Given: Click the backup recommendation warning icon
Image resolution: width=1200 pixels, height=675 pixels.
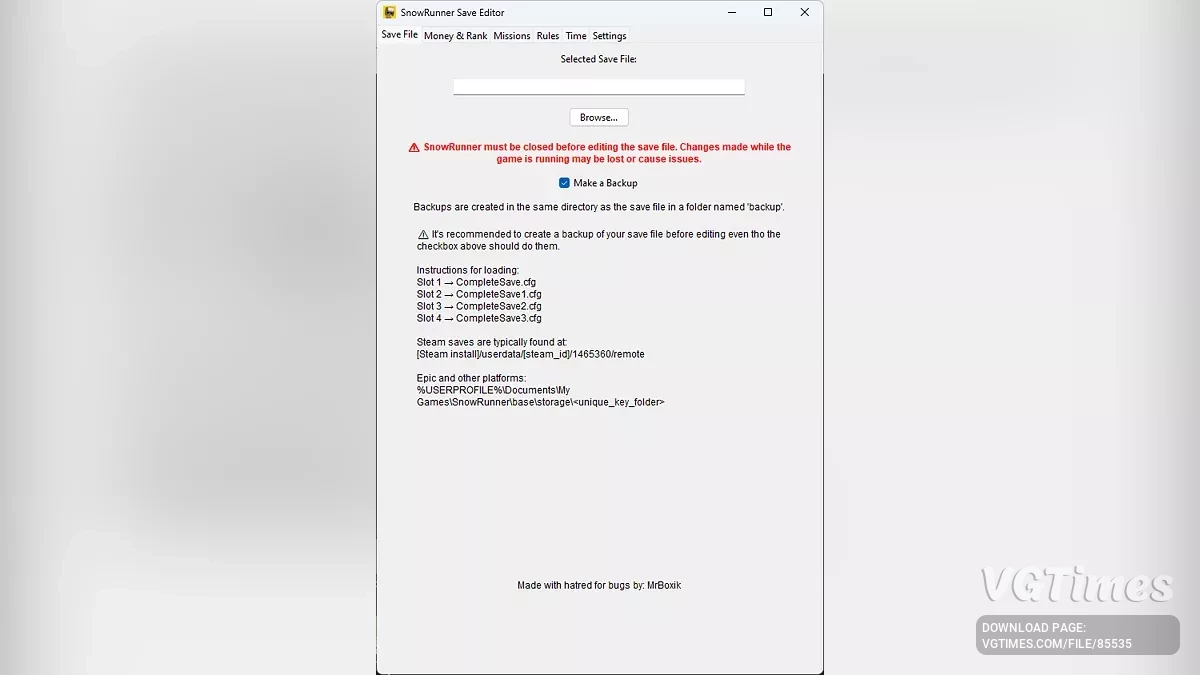Looking at the screenshot, I should coord(423,234).
